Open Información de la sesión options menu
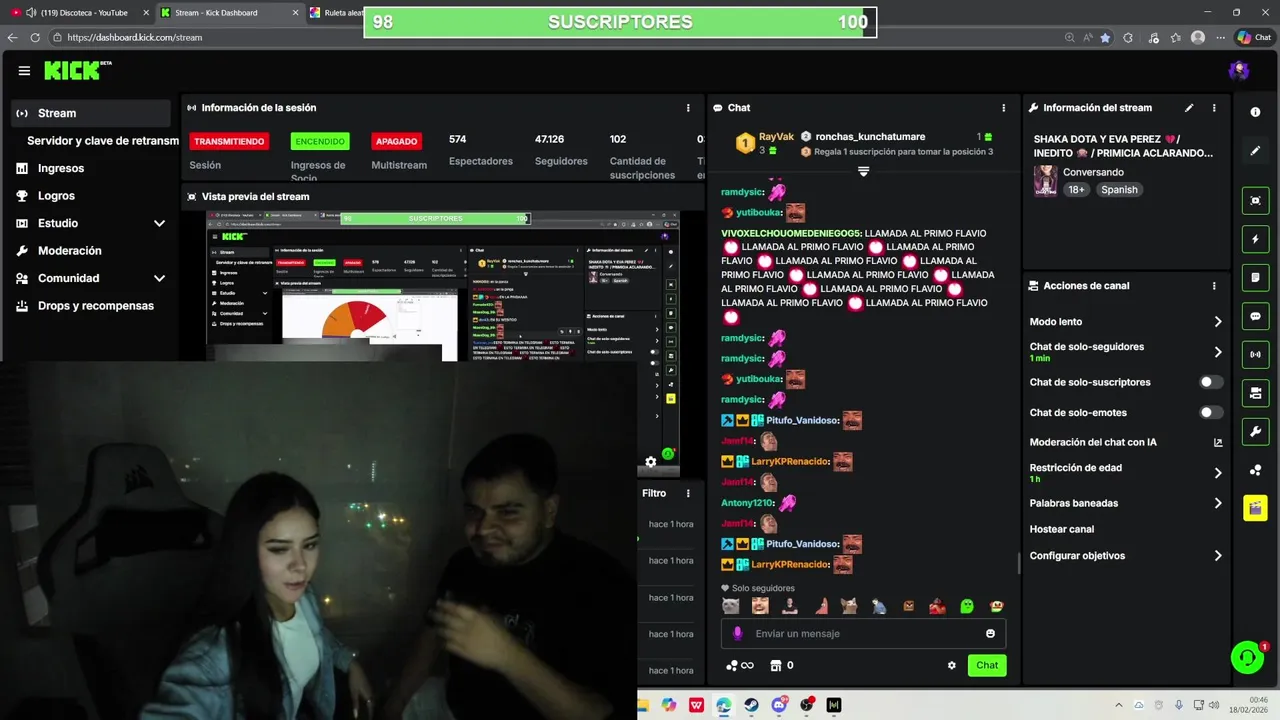 click(x=688, y=108)
